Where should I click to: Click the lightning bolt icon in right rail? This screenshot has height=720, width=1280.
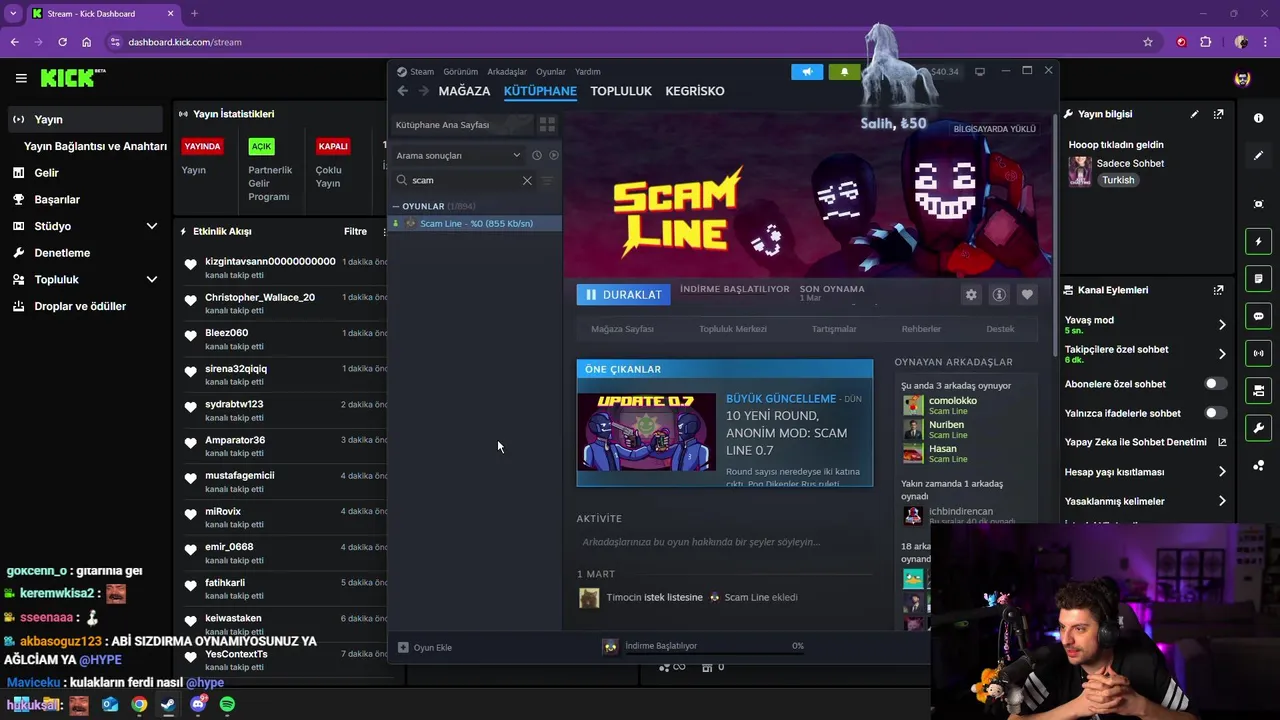[1258, 241]
